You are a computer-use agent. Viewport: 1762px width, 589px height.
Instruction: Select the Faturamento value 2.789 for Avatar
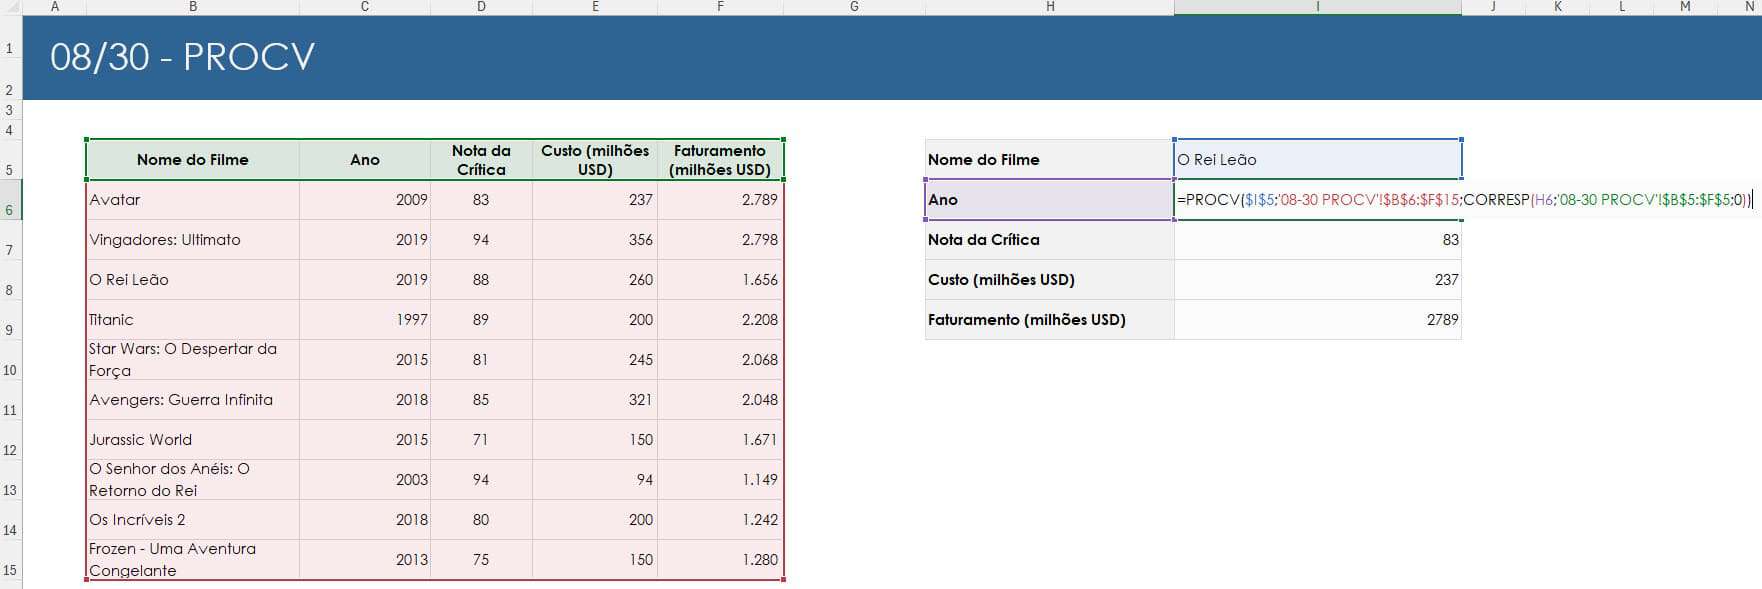coord(720,200)
